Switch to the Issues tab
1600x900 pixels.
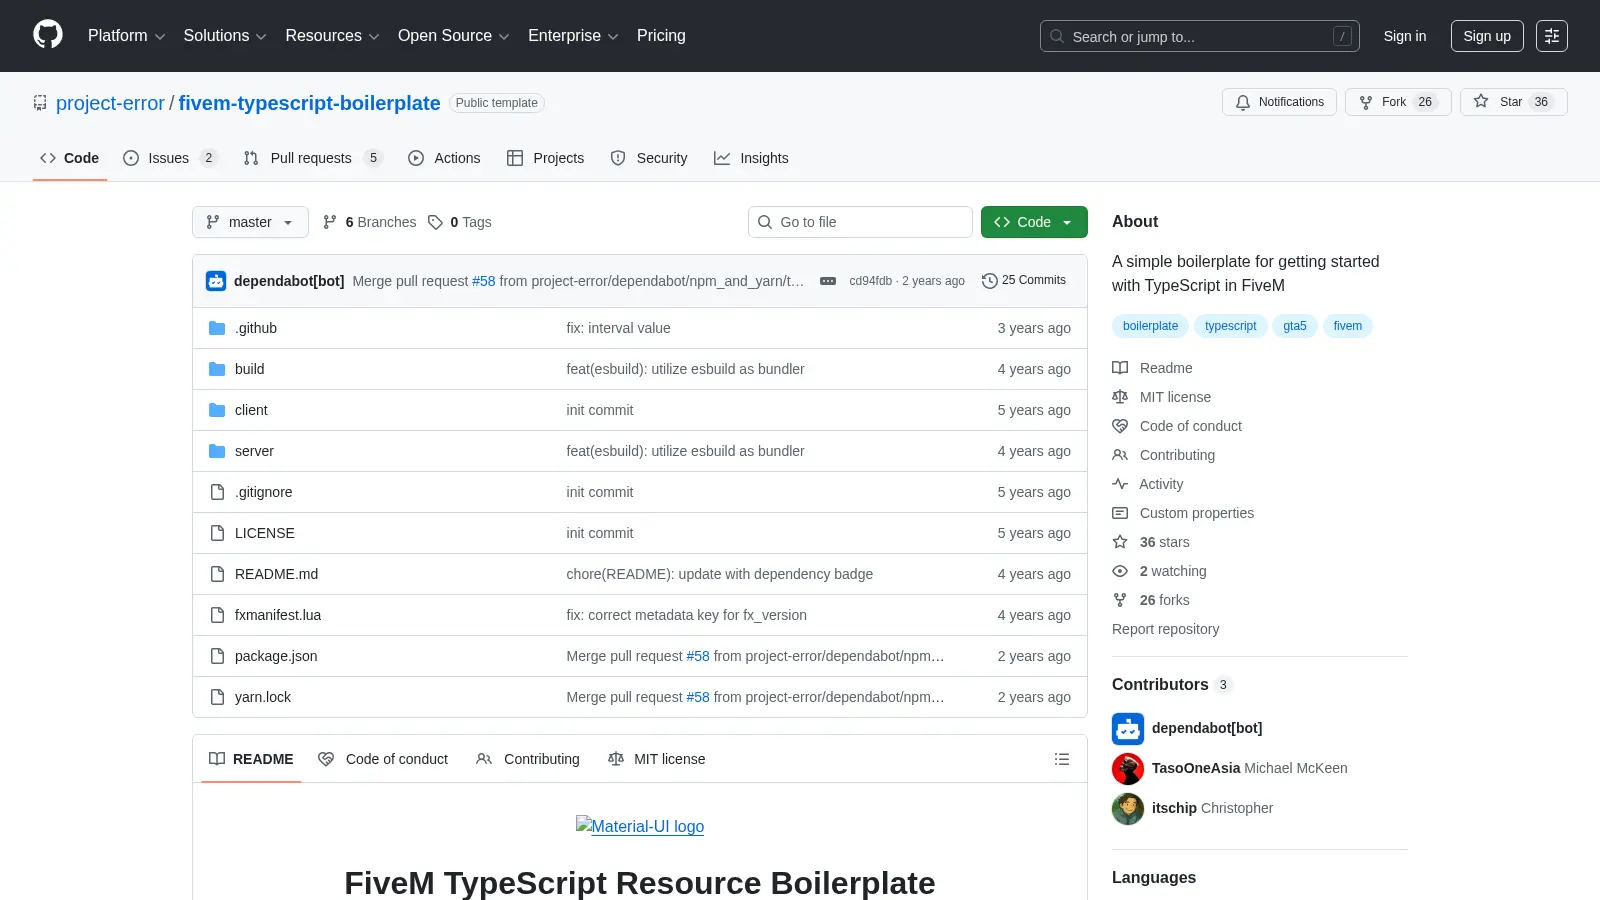(170, 158)
